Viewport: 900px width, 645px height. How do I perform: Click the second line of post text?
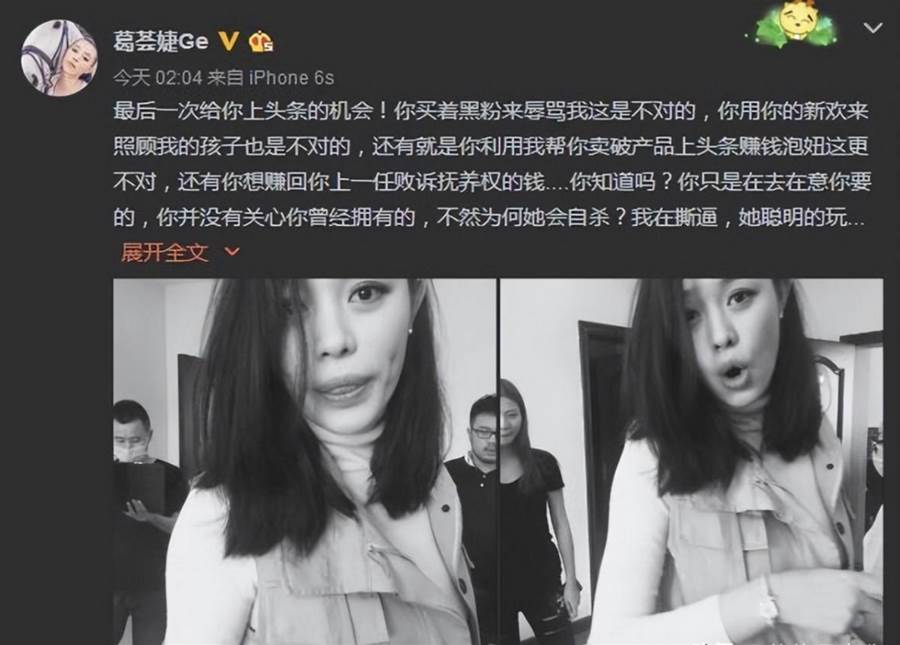[491, 146]
